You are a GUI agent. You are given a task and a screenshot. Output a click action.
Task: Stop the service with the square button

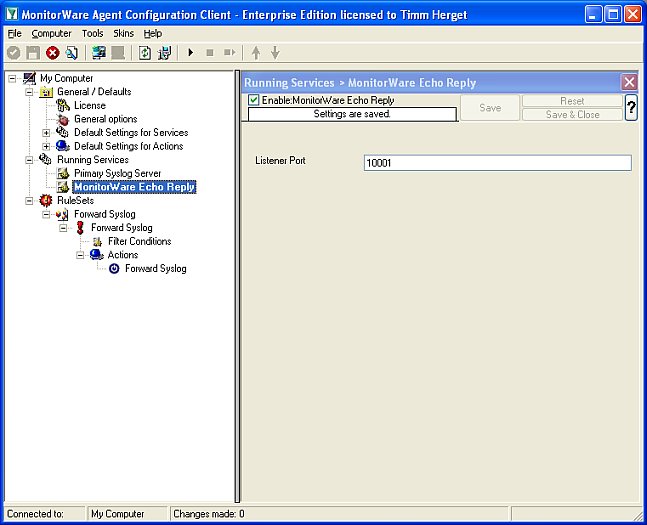[210, 53]
